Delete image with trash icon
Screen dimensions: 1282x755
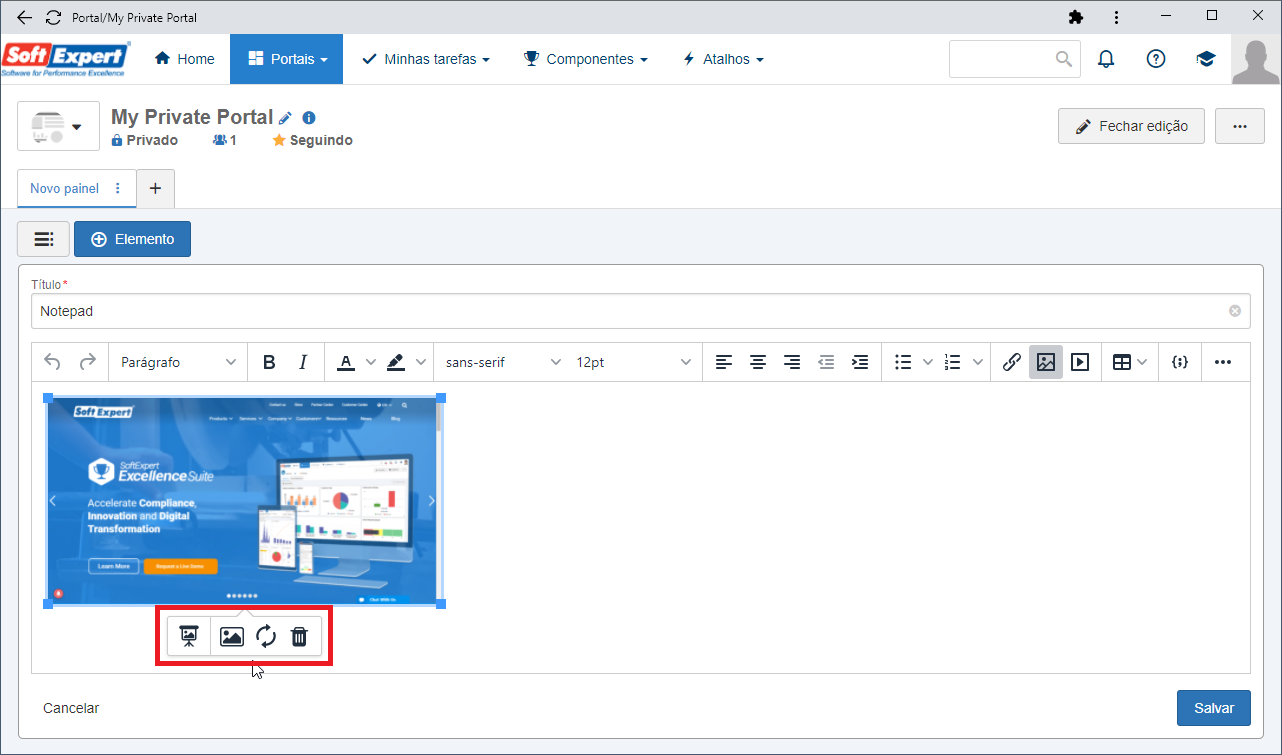(x=299, y=636)
